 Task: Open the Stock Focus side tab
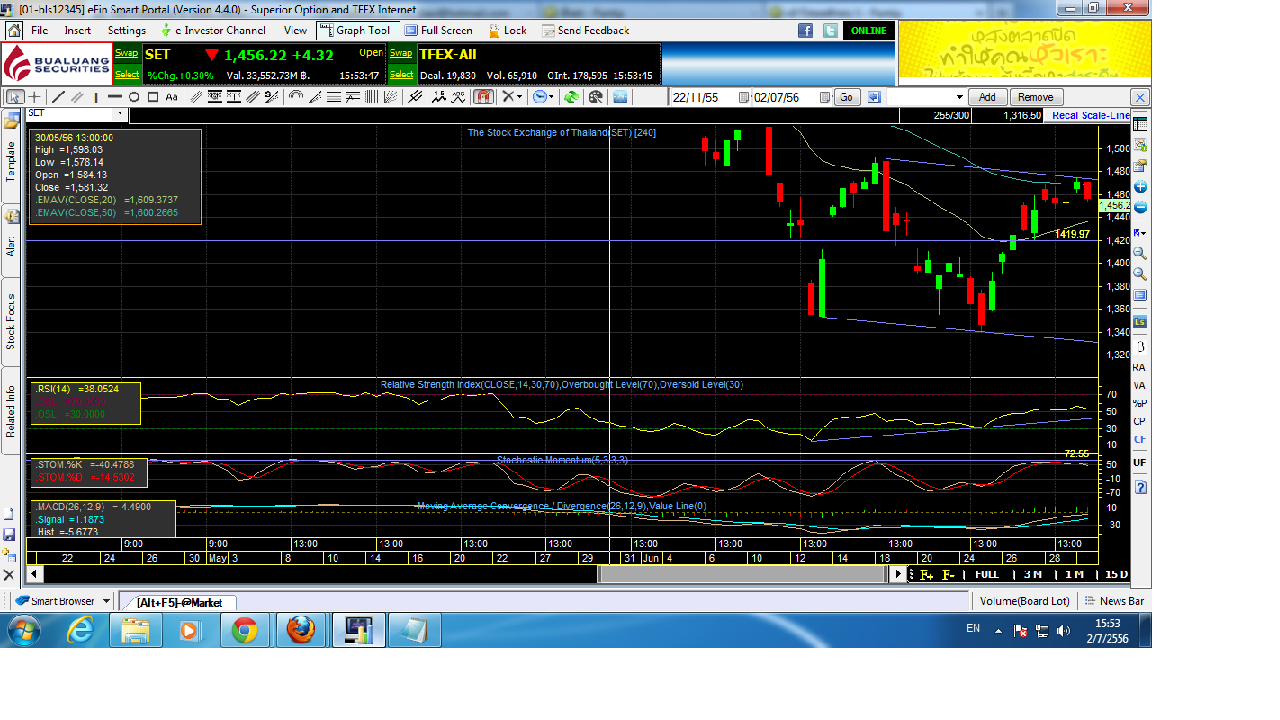point(11,322)
